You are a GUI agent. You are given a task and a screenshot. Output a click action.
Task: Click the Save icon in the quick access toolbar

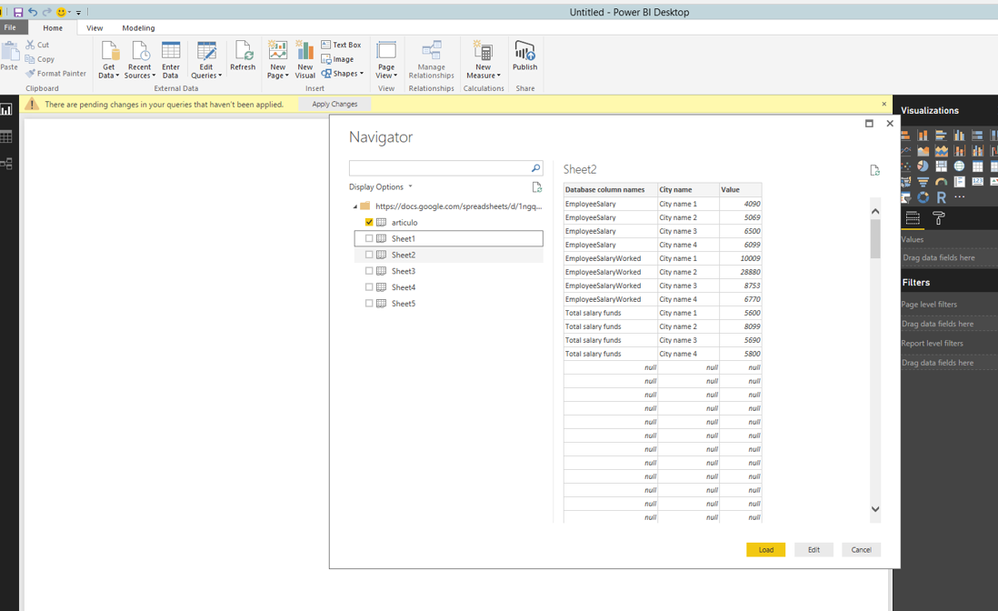(x=18, y=12)
